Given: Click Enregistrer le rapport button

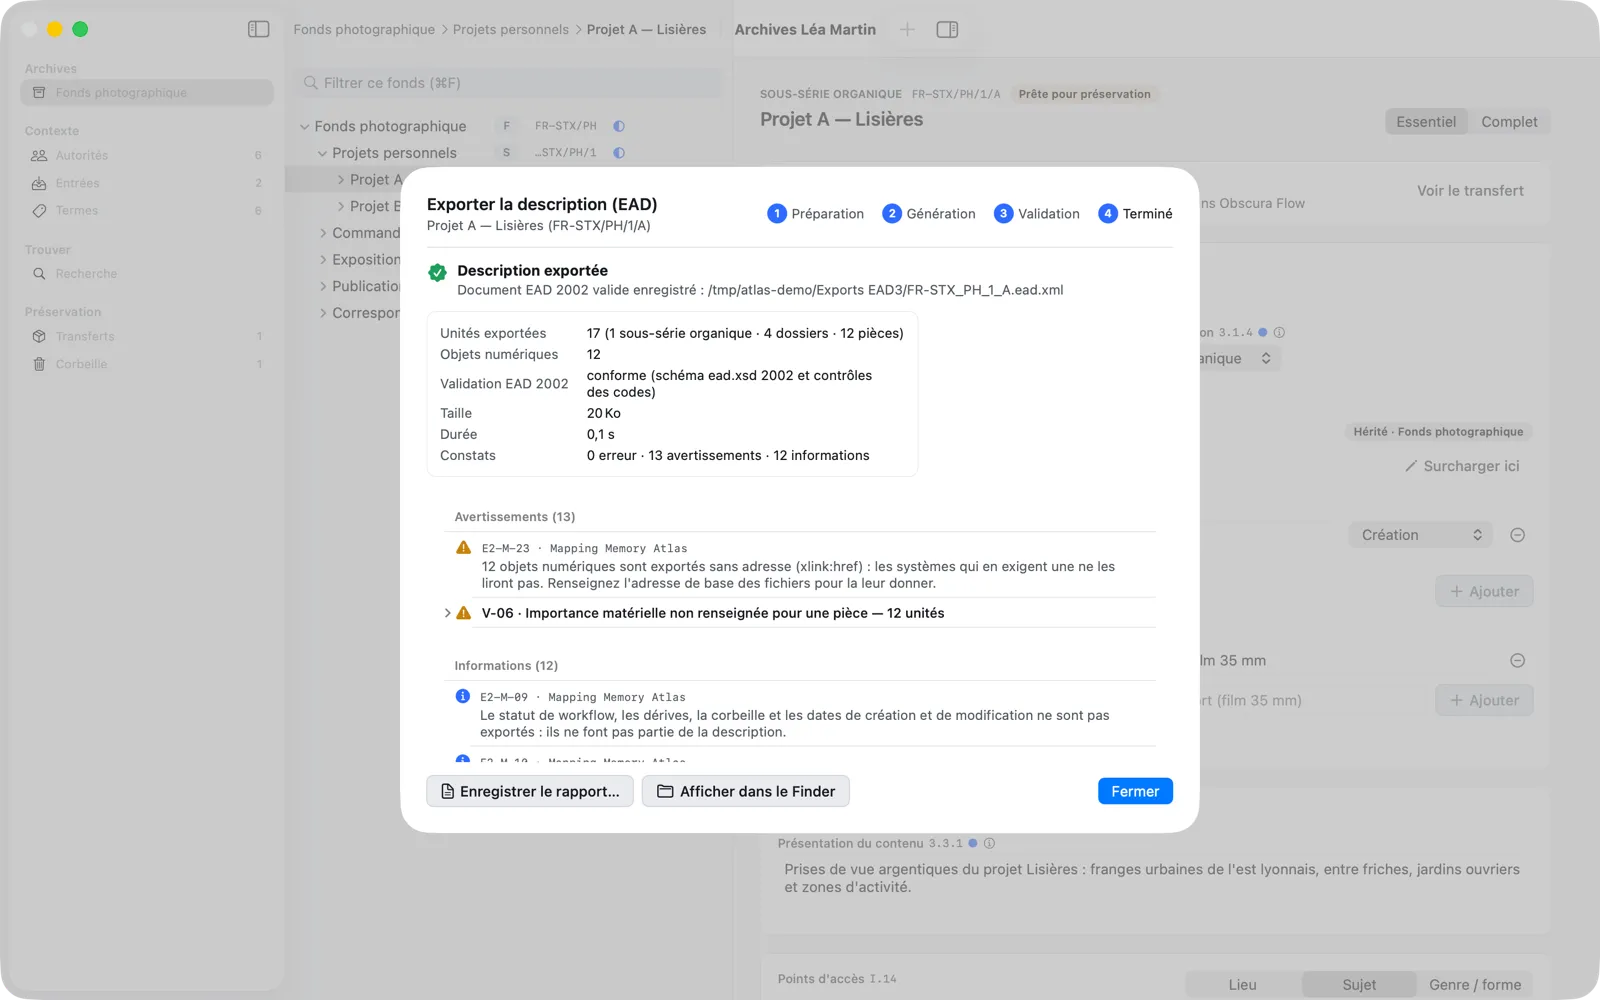Looking at the screenshot, I should point(530,791).
